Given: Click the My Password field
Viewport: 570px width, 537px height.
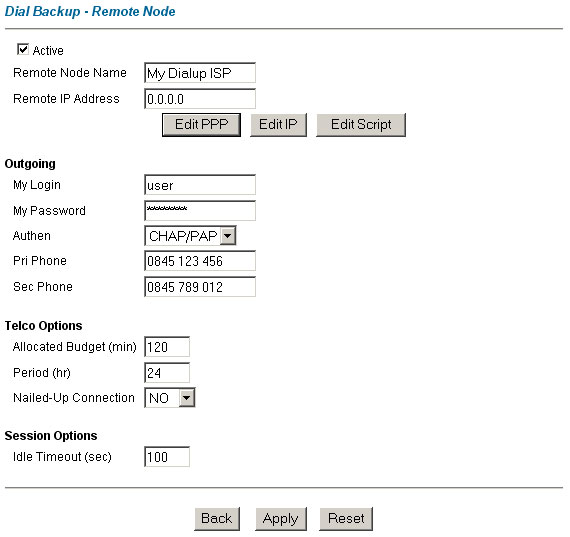Looking at the screenshot, I should click(200, 211).
